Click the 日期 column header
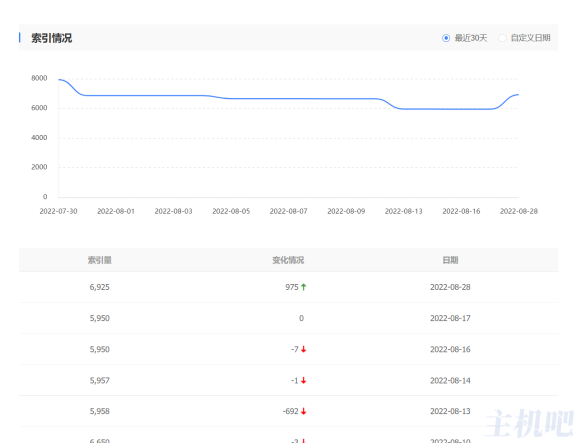This screenshot has height=443, width=576. pyautogui.click(x=450, y=260)
